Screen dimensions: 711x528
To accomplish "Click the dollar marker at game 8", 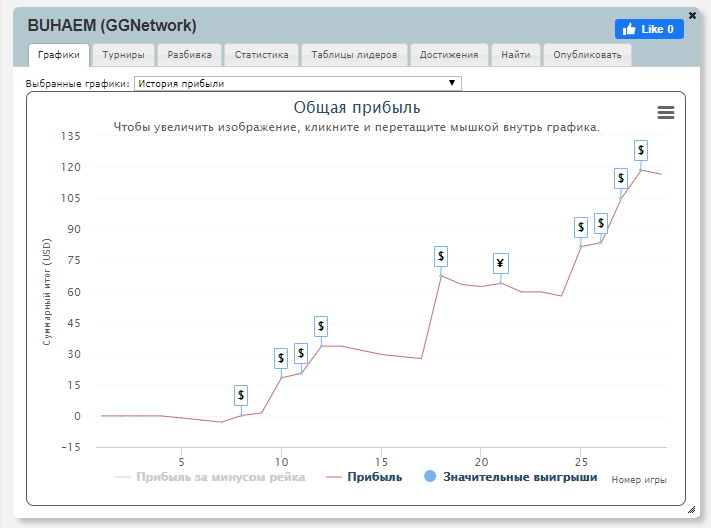I will click(241, 395).
